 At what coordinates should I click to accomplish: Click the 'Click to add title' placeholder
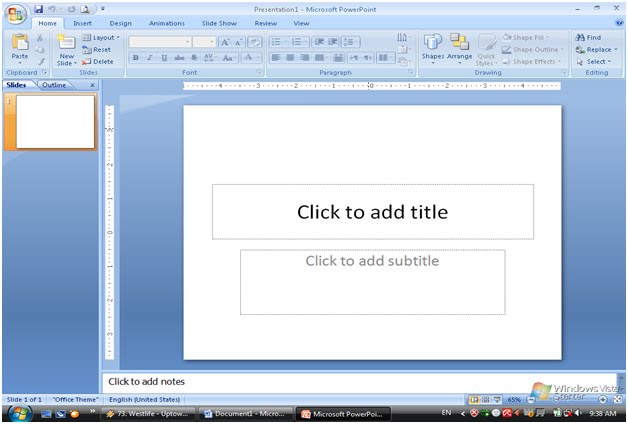click(x=373, y=212)
